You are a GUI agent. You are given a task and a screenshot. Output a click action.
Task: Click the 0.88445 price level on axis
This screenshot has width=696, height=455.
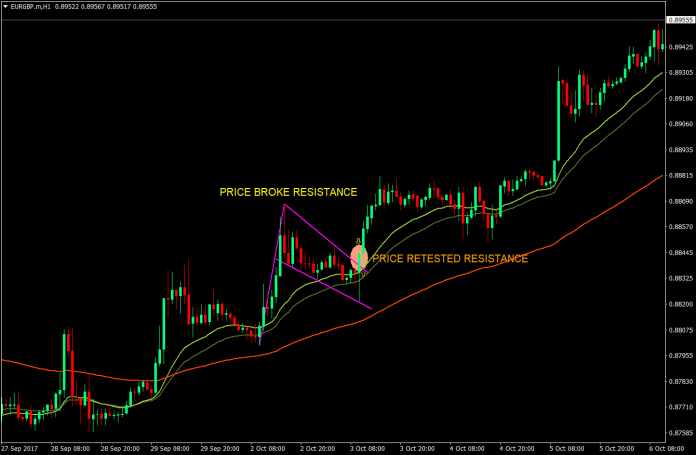[681, 253]
